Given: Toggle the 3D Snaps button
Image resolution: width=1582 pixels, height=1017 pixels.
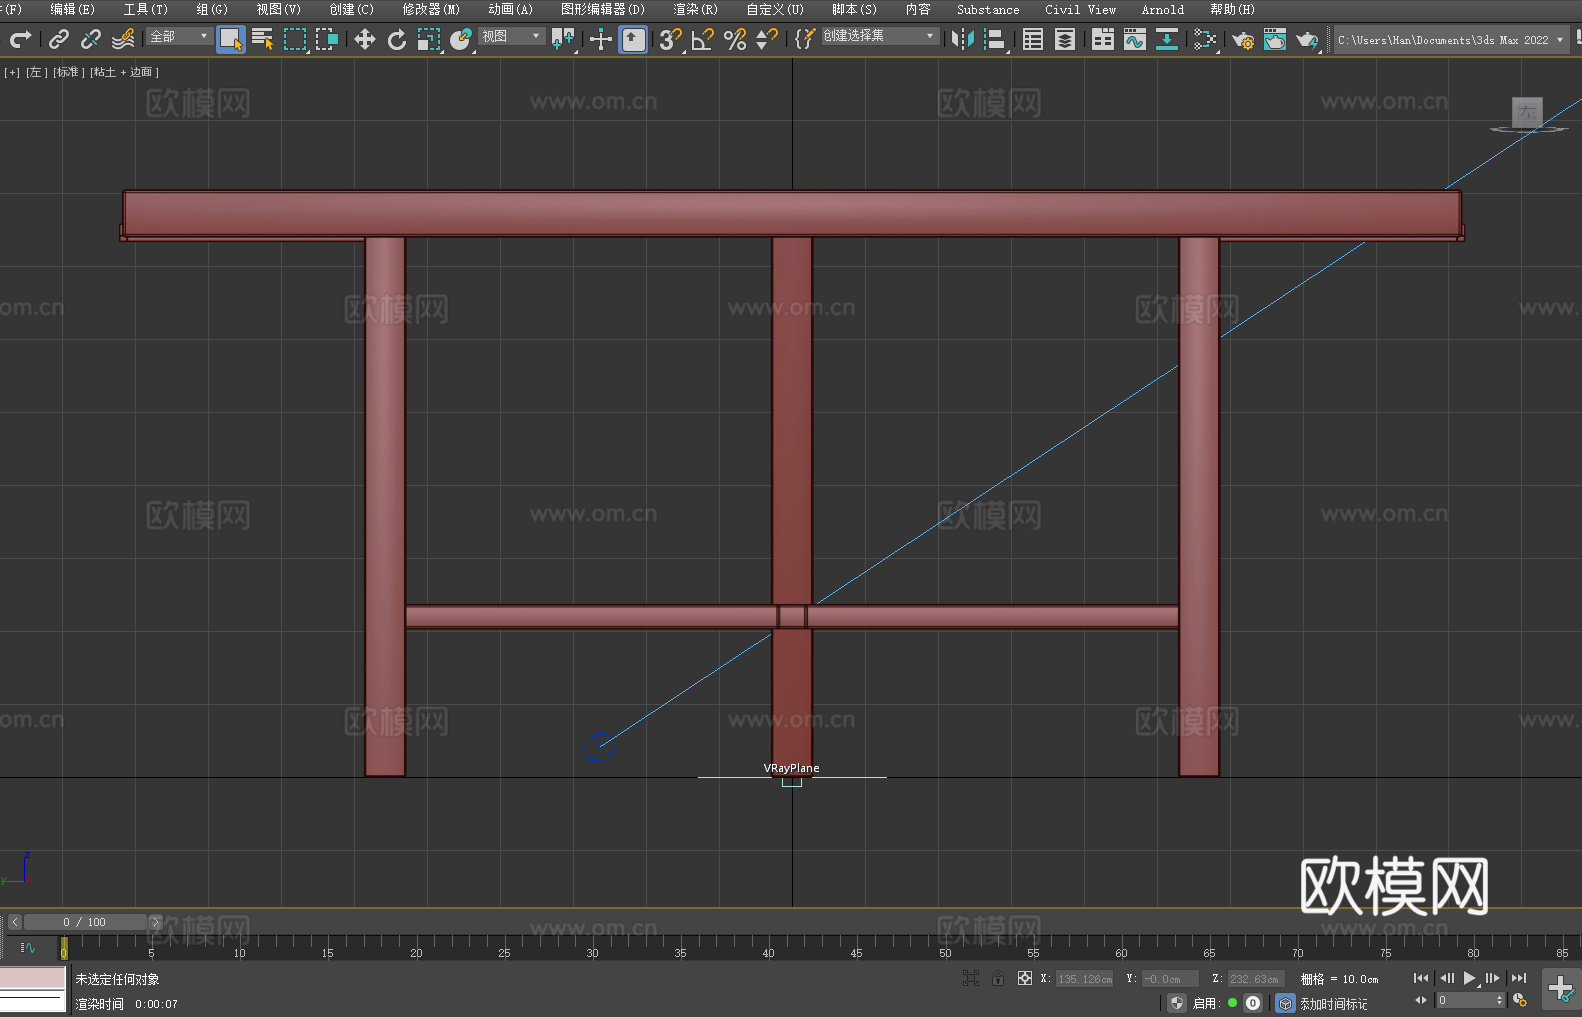Looking at the screenshot, I should pyautogui.click(x=670, y=39).
